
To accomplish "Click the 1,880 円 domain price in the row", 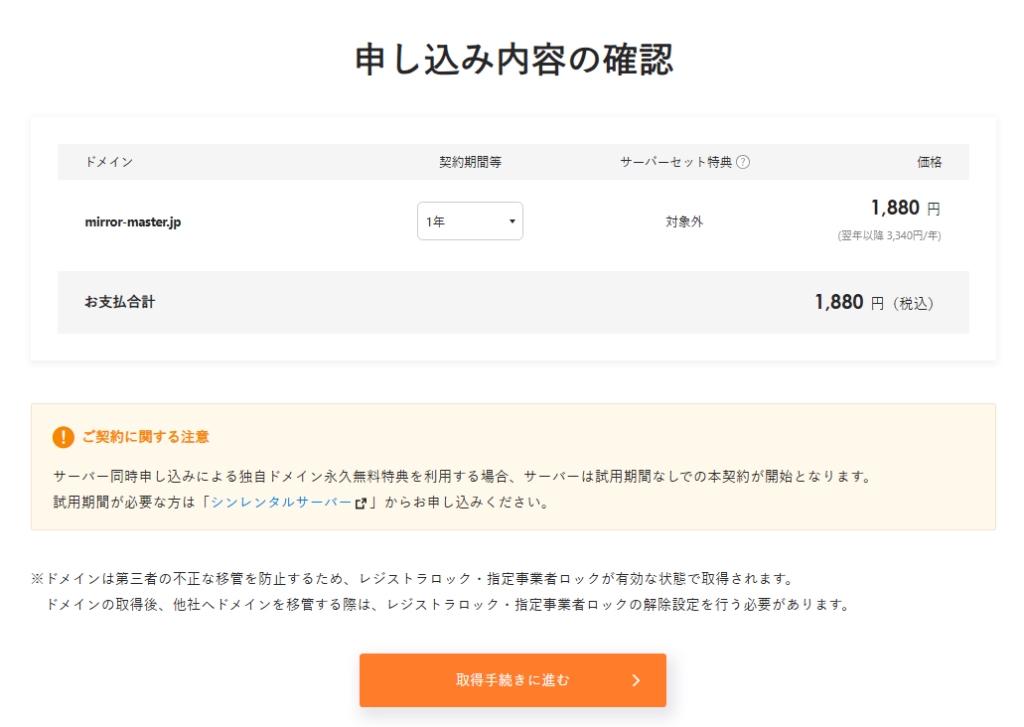I will tap(905, 208).
